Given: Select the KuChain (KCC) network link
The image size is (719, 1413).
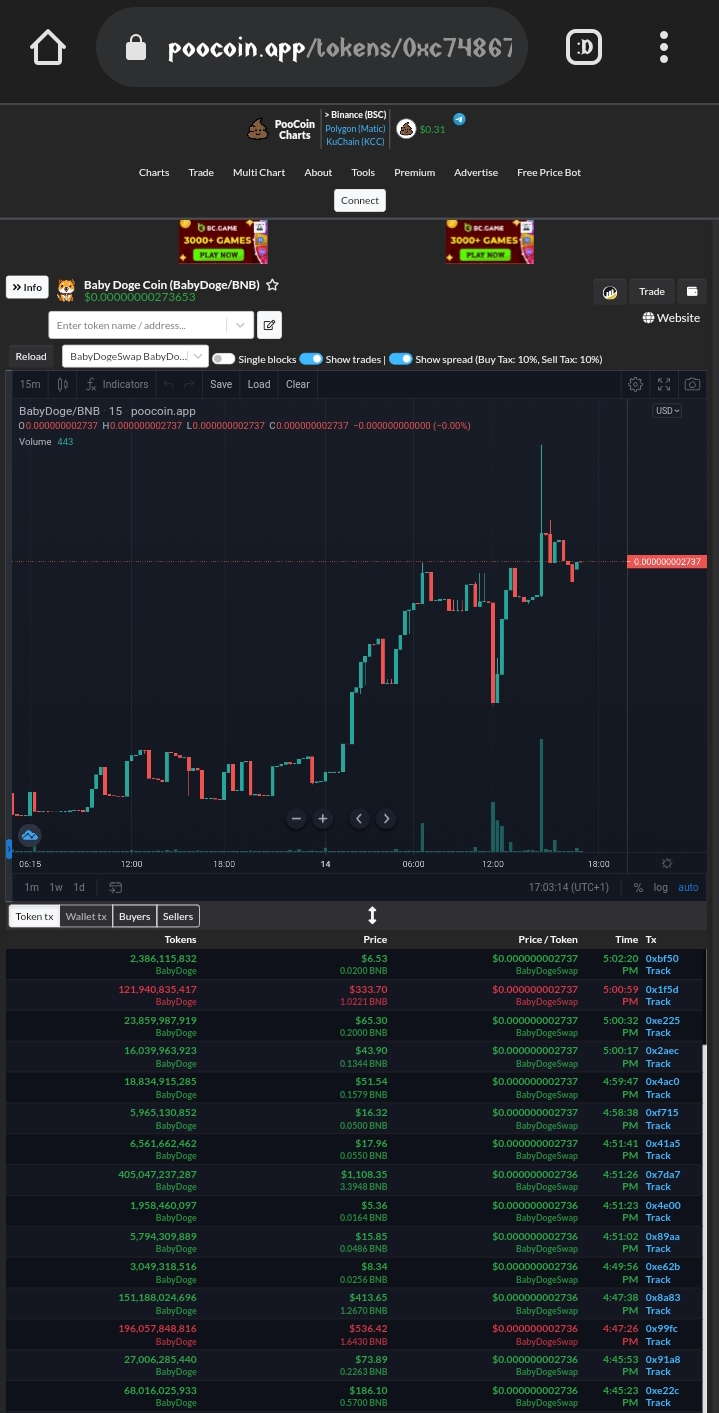Looking at the screenshot, I should point(355,142).
